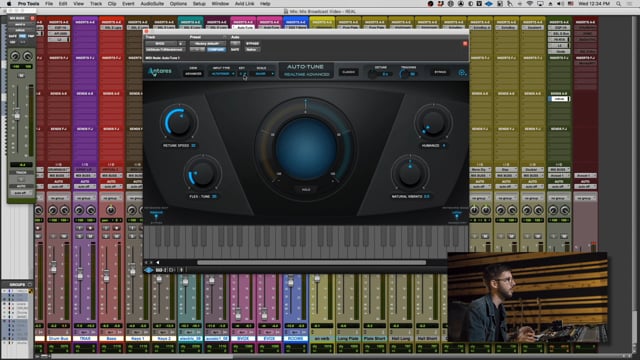Click the keyboard horizontal scrollbar

click(311, 262)
